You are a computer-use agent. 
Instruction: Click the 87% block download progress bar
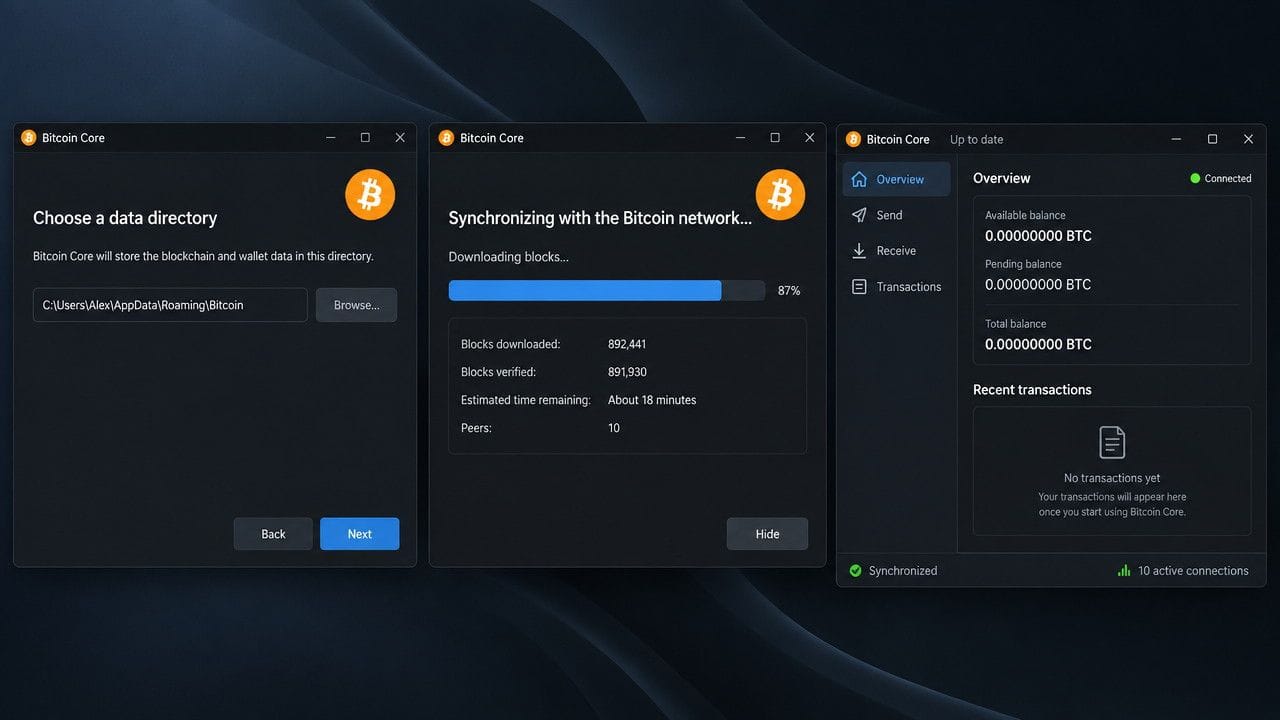pyautogui.click(x=607, y=290)
